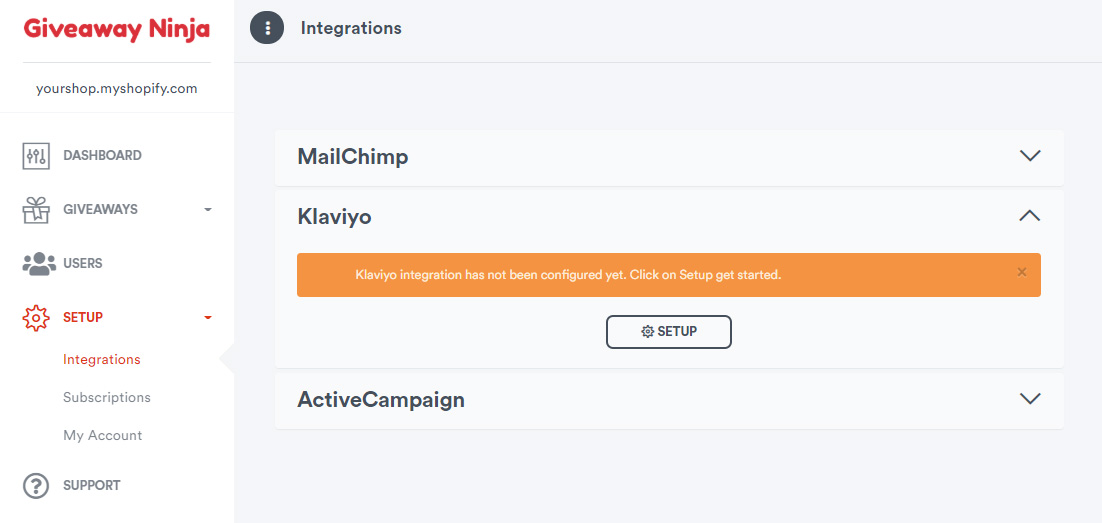Collapse the Klaviyo section chevron
Image resolution: width=1102 pixels, height=523 pixels.
(1030, 216)
